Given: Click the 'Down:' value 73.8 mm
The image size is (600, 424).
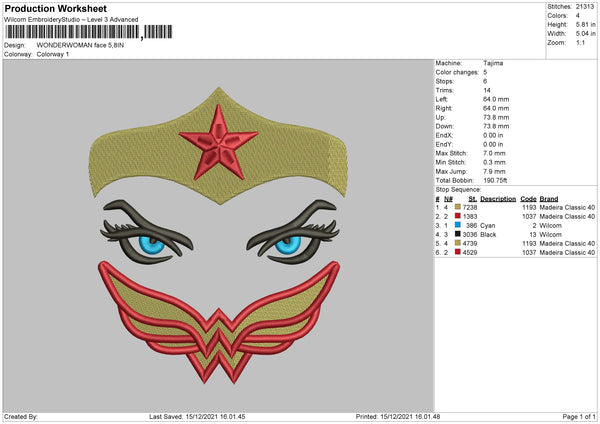Looking at the screenshot, I should (496, 126).
